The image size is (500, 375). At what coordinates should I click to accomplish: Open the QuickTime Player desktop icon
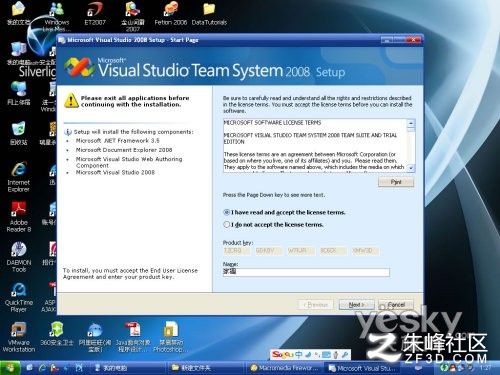click(x=19, y=297)
